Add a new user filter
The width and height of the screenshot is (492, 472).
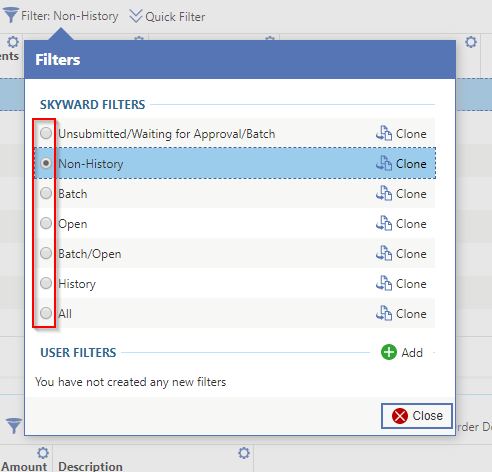[x=402, y=352]
